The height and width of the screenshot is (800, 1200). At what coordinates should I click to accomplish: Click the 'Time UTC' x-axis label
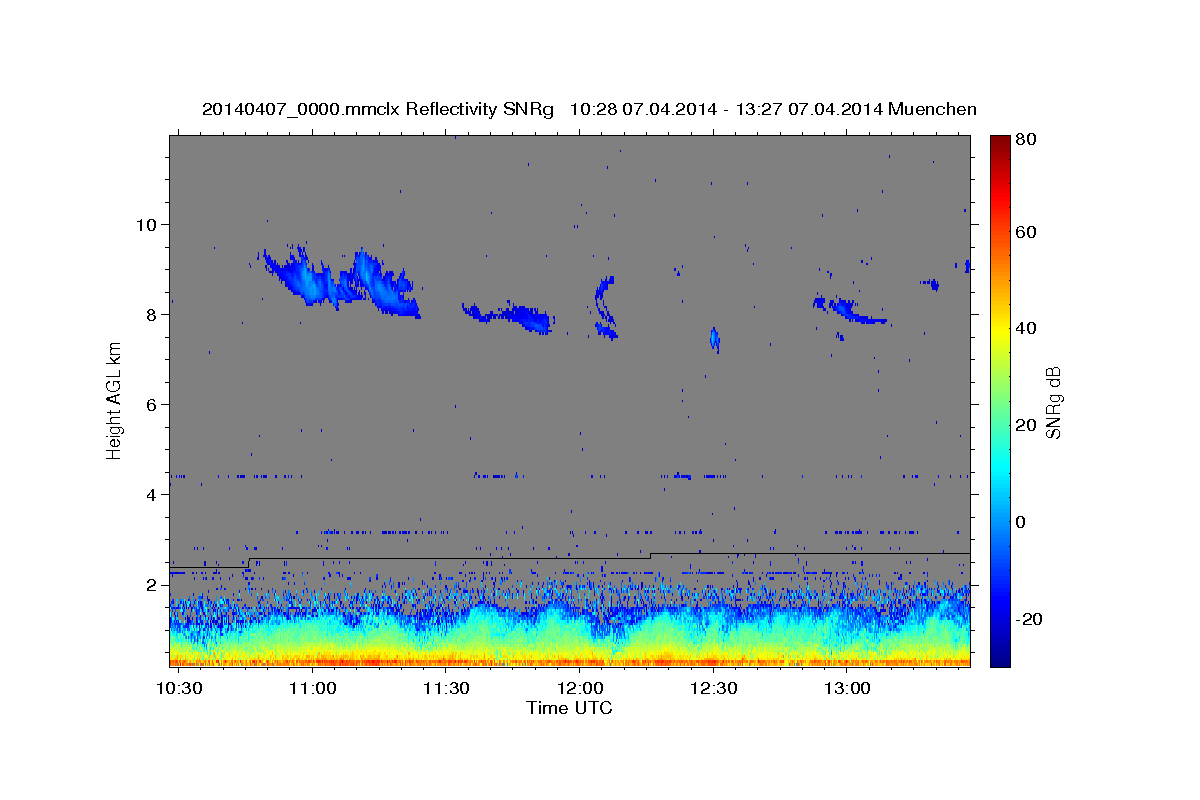569,708
